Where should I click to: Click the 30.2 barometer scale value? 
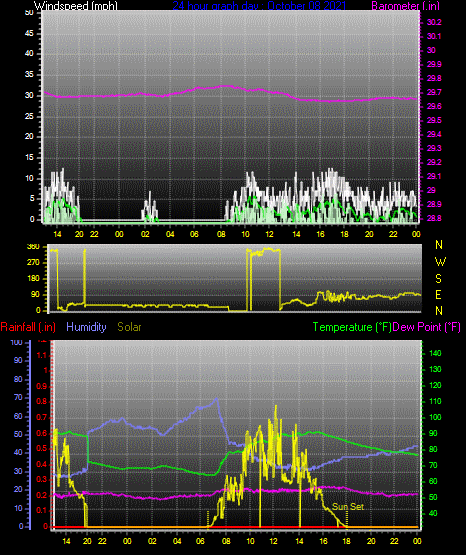[434, 22]
